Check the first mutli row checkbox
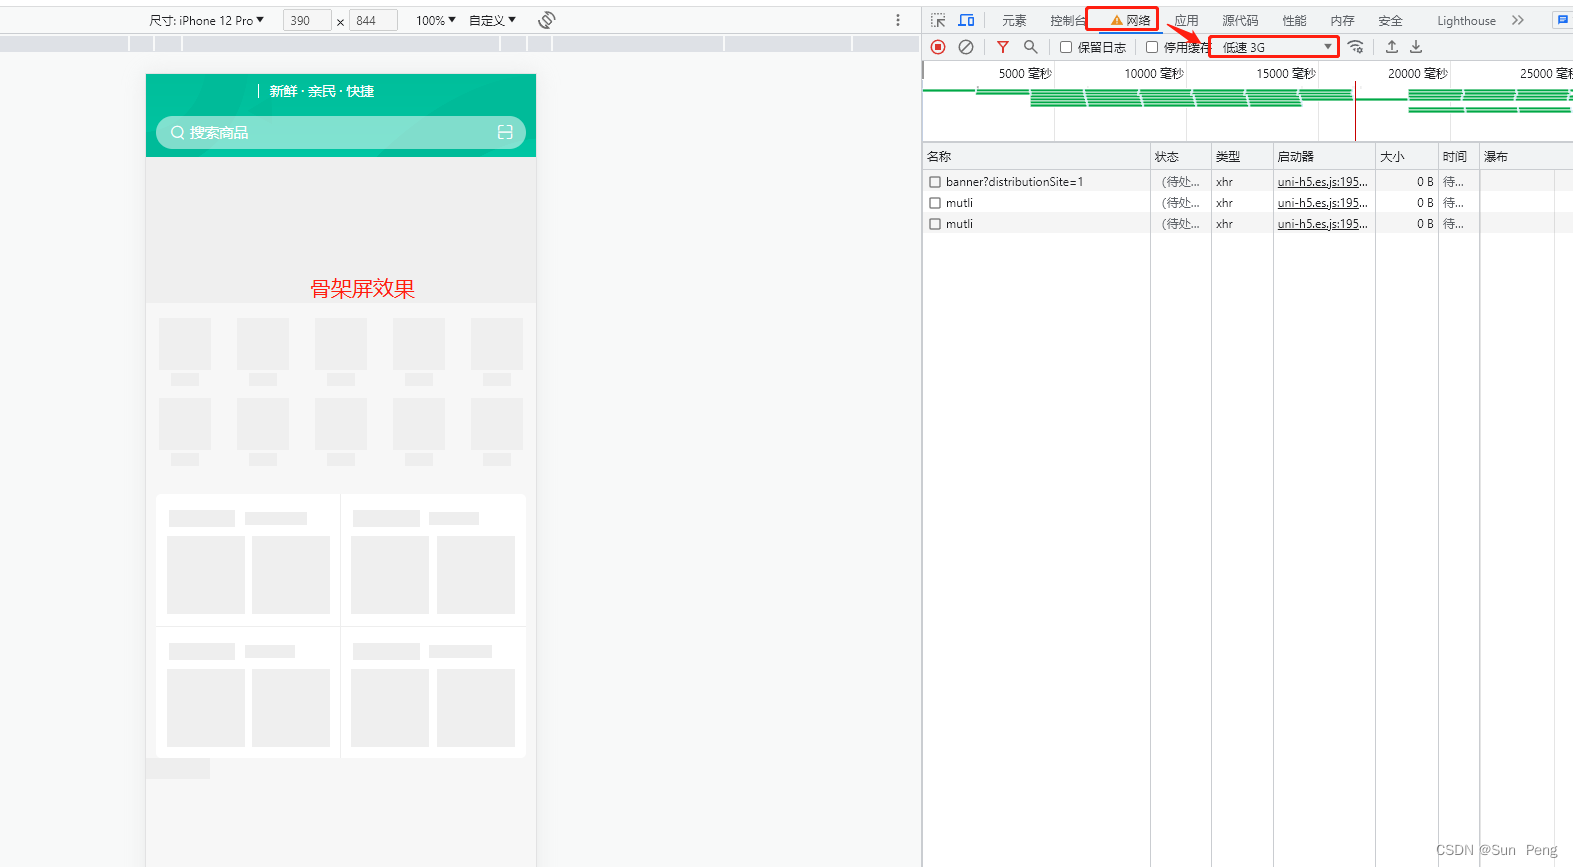 [935, 203]
